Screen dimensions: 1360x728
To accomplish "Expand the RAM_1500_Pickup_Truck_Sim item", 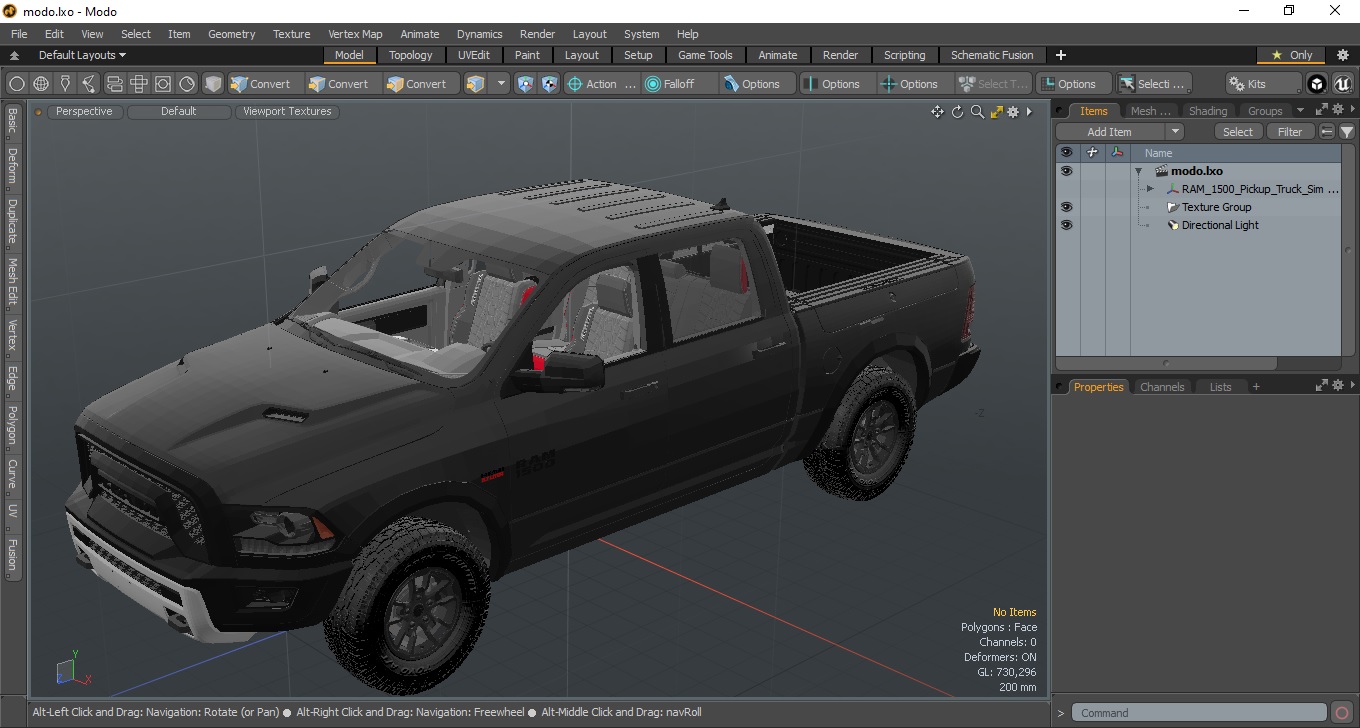I will [1150, 189].
